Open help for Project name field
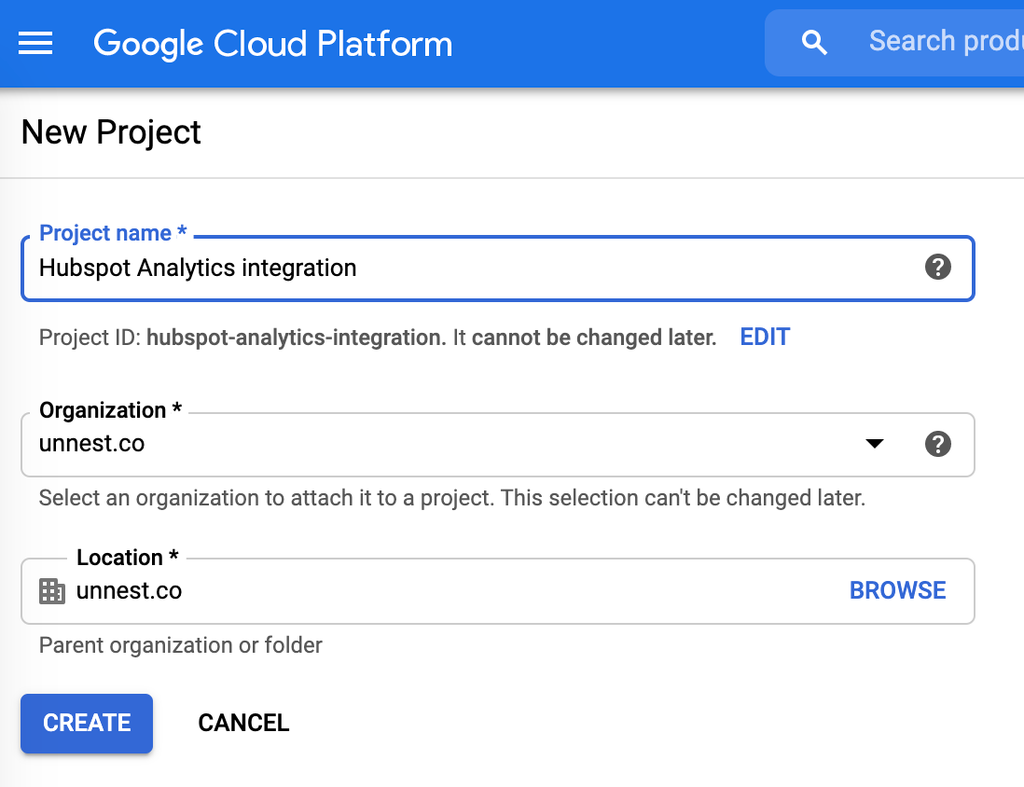This screenshot has width=1024, height=787. tap(938, 267)
